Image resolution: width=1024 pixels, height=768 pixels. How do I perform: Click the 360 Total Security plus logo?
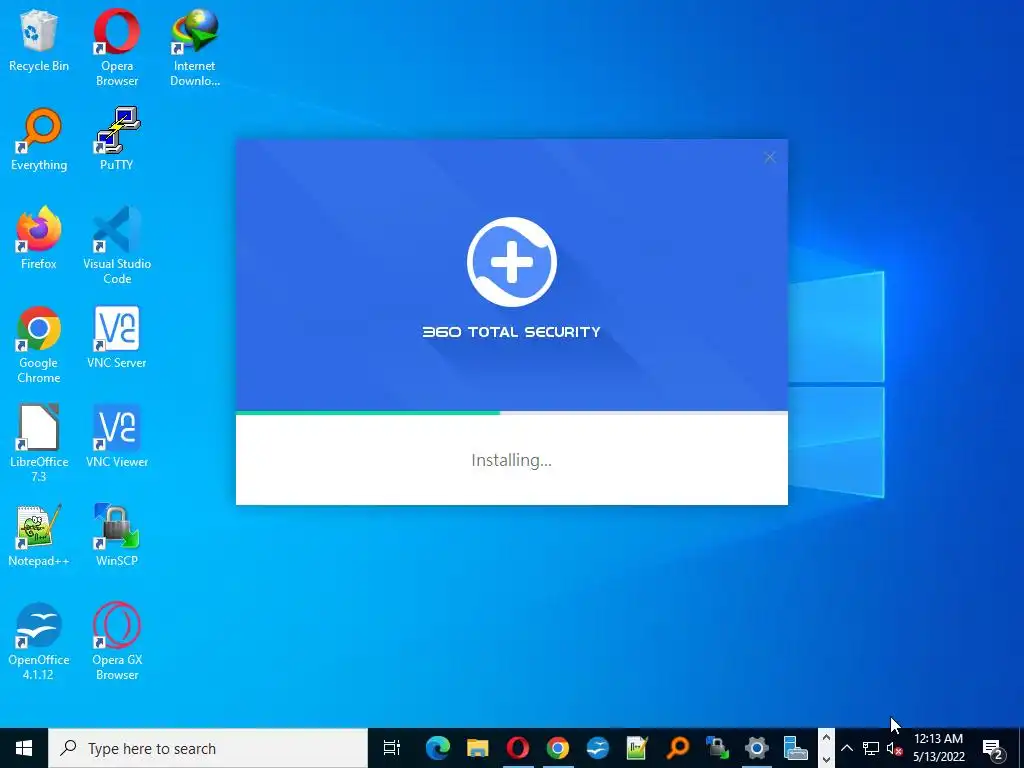pos(512,262)
